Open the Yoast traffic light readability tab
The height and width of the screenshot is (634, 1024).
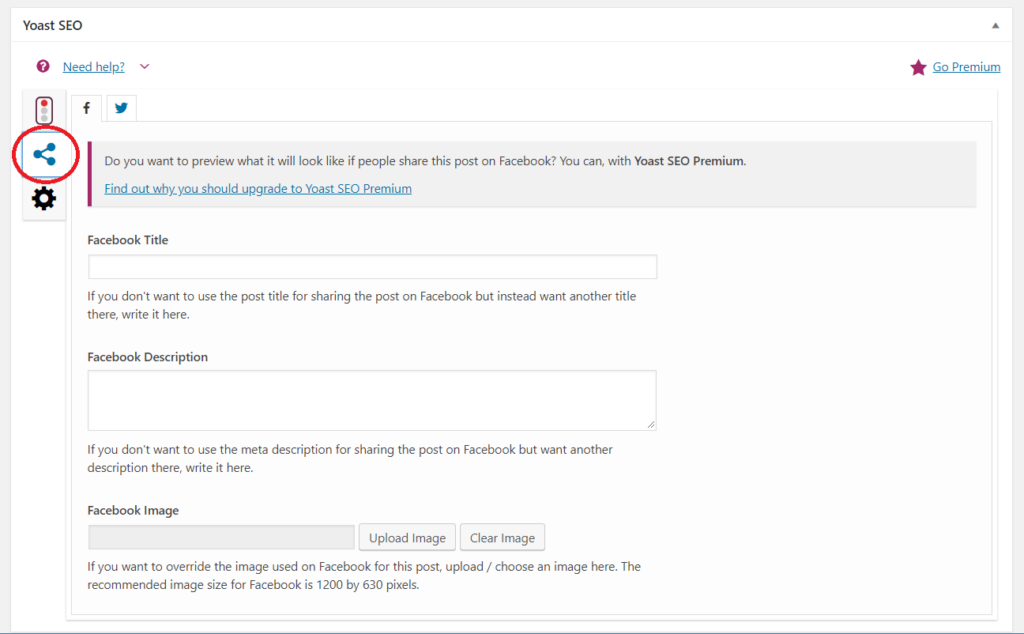[44, 110]
